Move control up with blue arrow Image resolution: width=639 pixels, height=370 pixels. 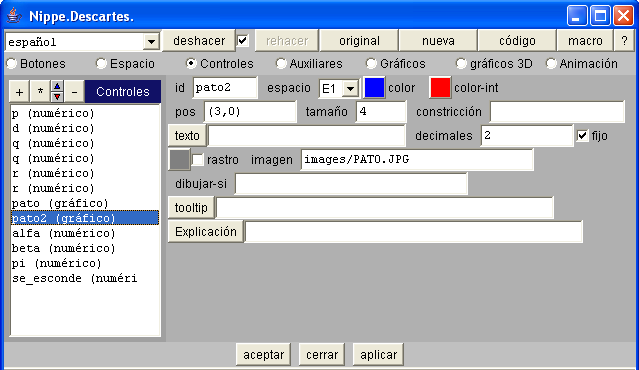click(x=57, y=86)
